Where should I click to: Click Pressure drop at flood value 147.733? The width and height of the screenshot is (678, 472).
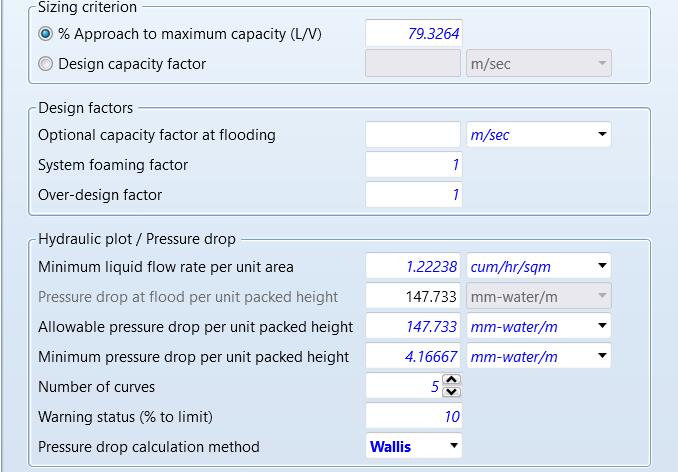[413, 297]
